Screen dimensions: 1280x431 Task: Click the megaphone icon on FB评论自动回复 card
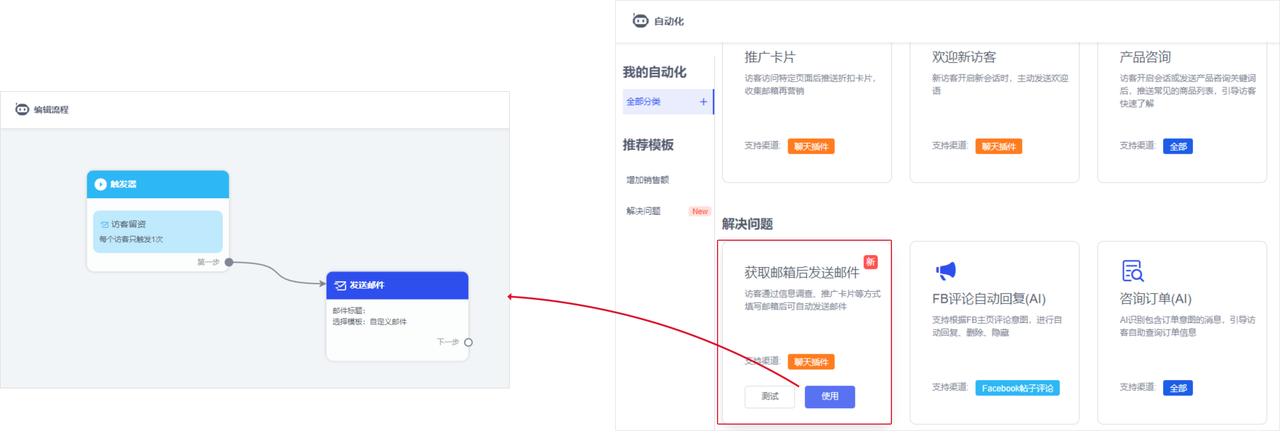pyautogui.click(x=945, y=271)
